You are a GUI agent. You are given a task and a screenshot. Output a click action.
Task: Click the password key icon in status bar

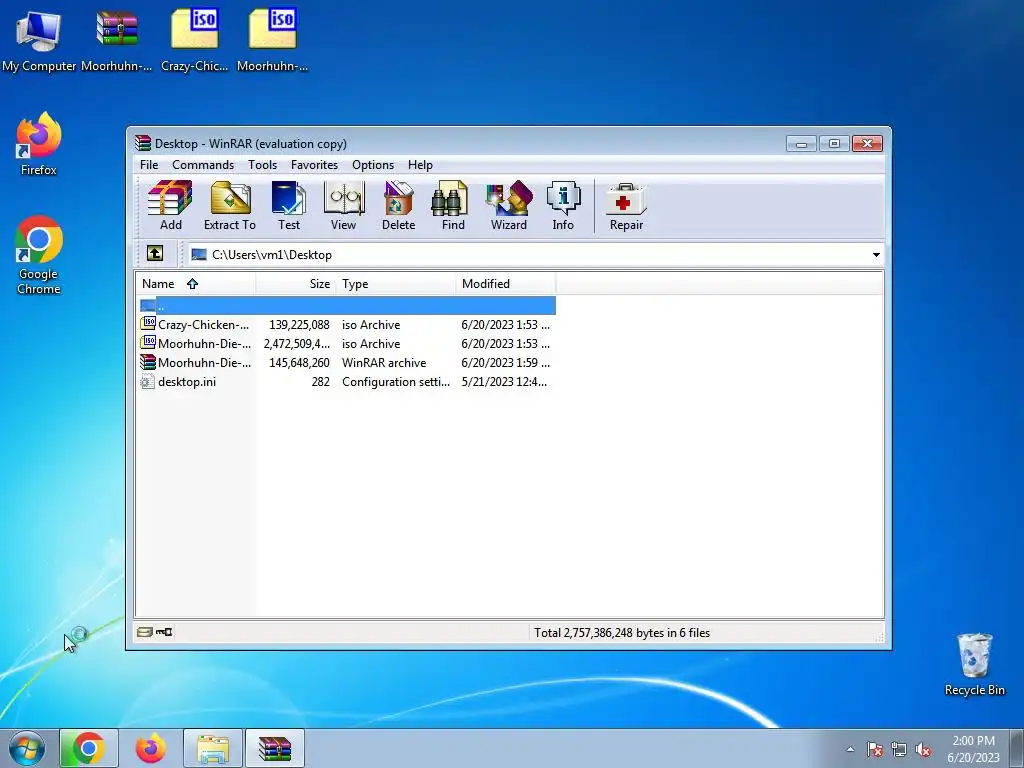pos(164,632)
